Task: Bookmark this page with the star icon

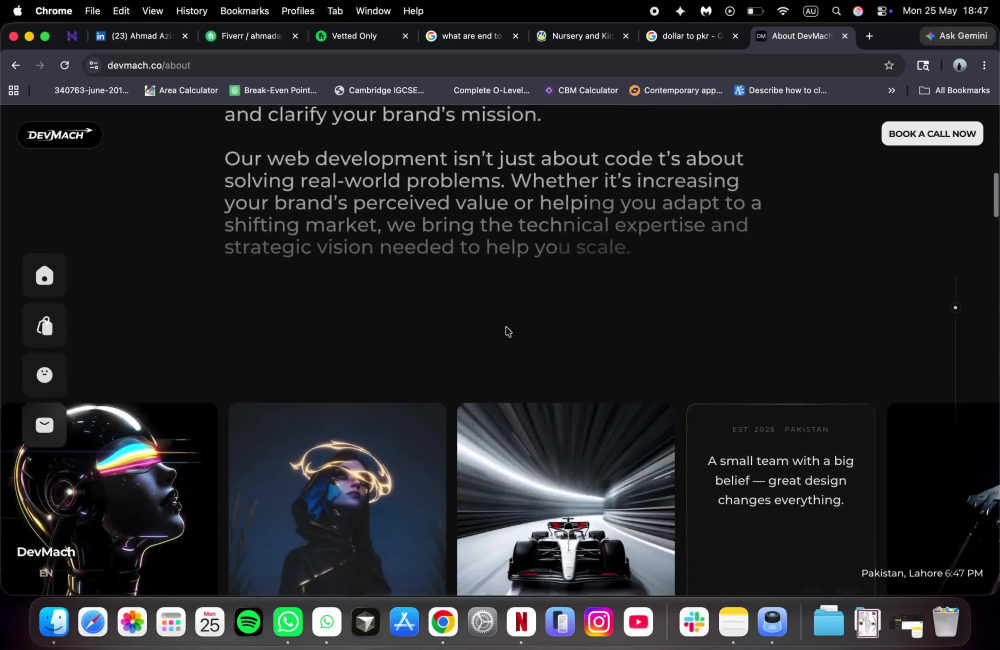Action: point(889,65)
